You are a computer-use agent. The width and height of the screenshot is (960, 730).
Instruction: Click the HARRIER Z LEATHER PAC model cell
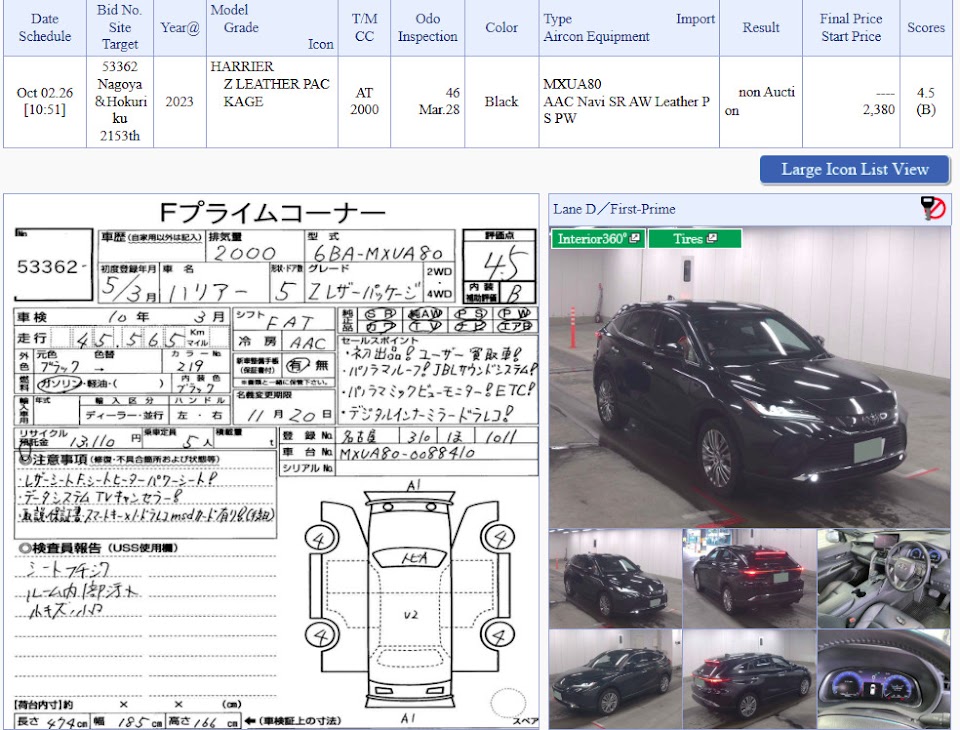(x=272, y=102)
